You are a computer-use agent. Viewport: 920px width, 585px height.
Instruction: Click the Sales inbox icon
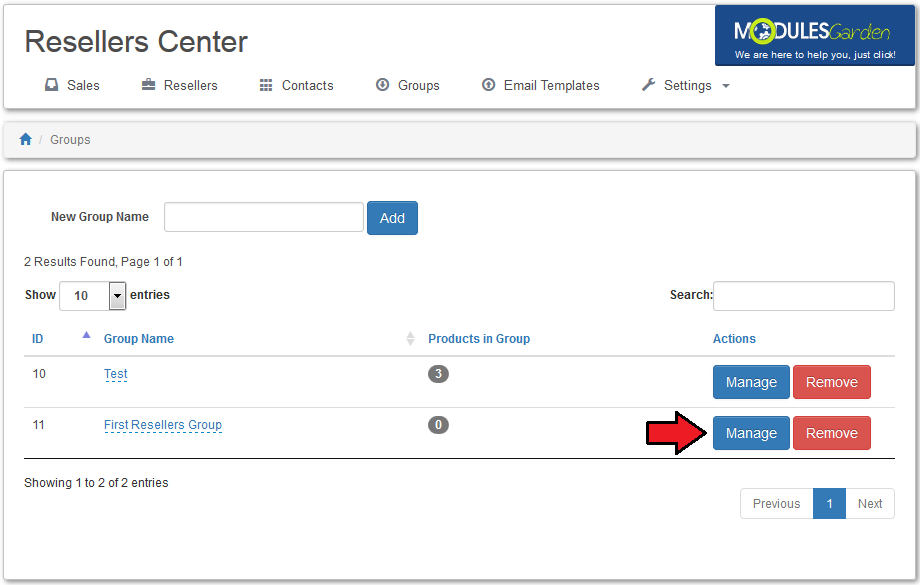tap(52, 85)
